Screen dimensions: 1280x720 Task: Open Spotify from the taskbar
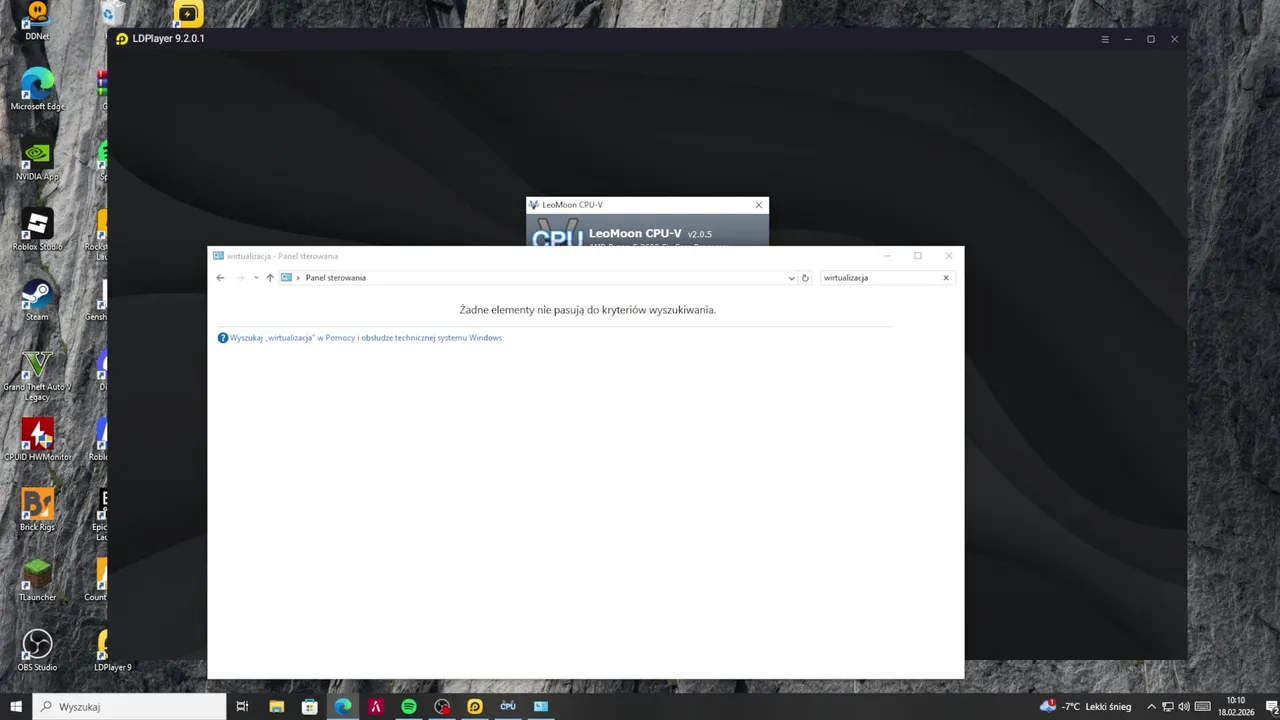[409, 706]
